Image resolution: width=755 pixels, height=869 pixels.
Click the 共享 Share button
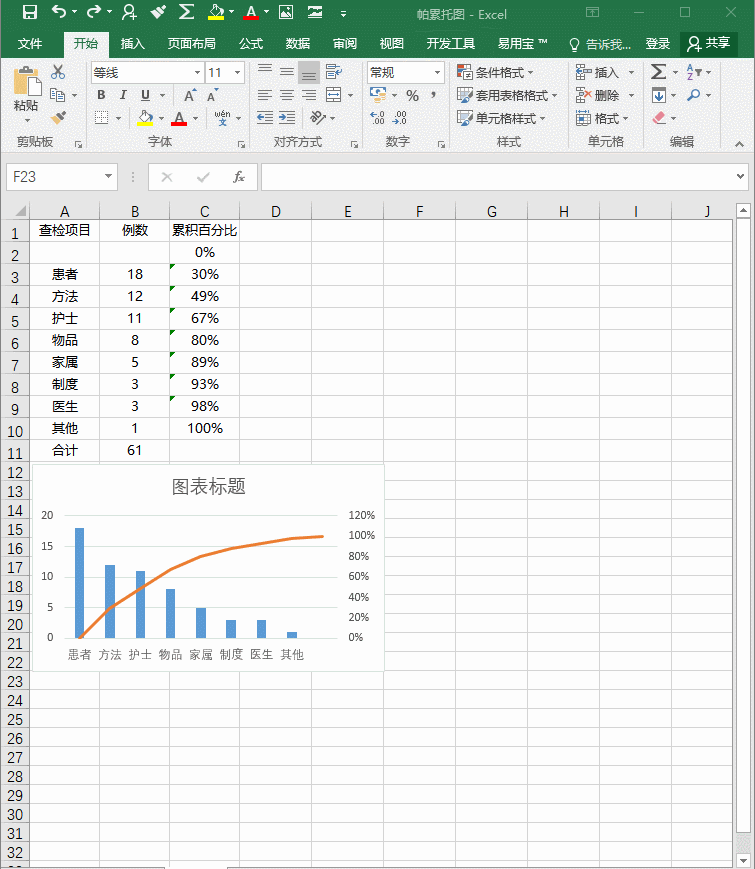click(709, 43)
